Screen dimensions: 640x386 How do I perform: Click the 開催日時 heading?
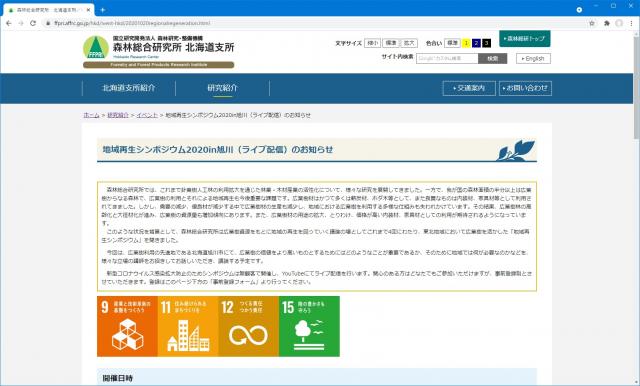[118, 378]
